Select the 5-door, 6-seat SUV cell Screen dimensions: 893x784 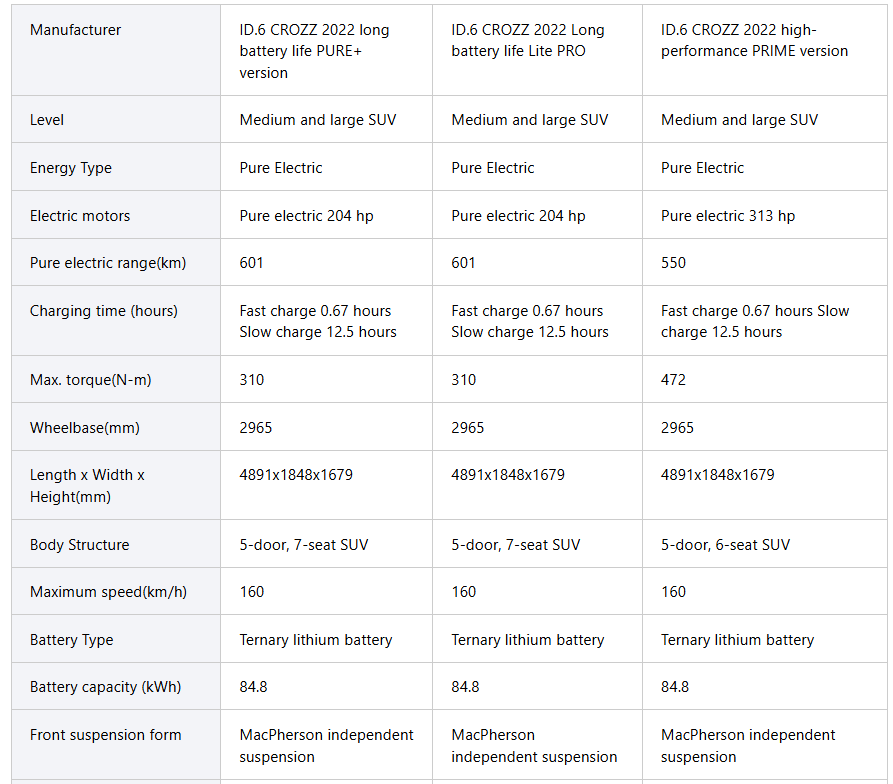coord(725,545)
